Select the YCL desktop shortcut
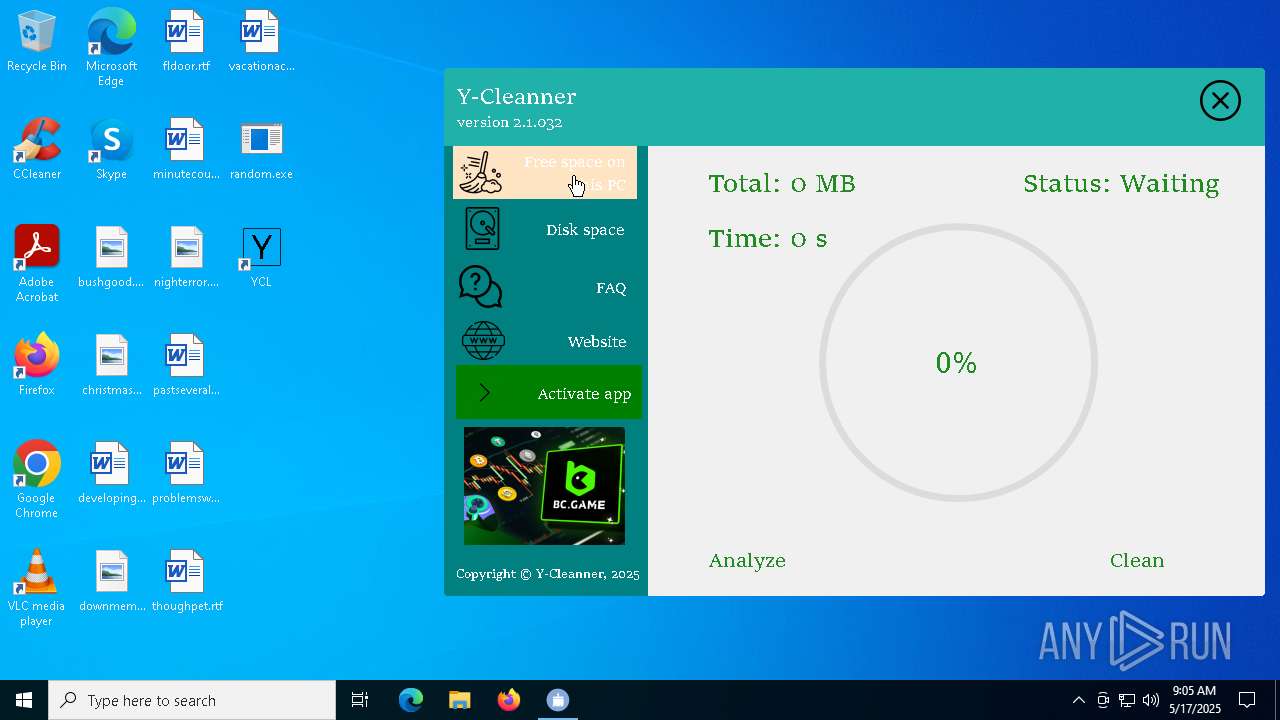Viewport: 1280px width, 720px height. [261, 258]
